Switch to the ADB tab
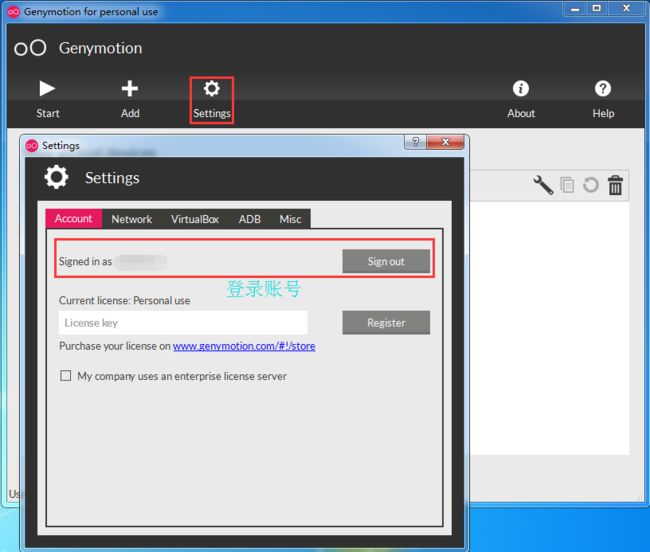The image size is (650, 552). pyautogui.click(x=250, y=219)
